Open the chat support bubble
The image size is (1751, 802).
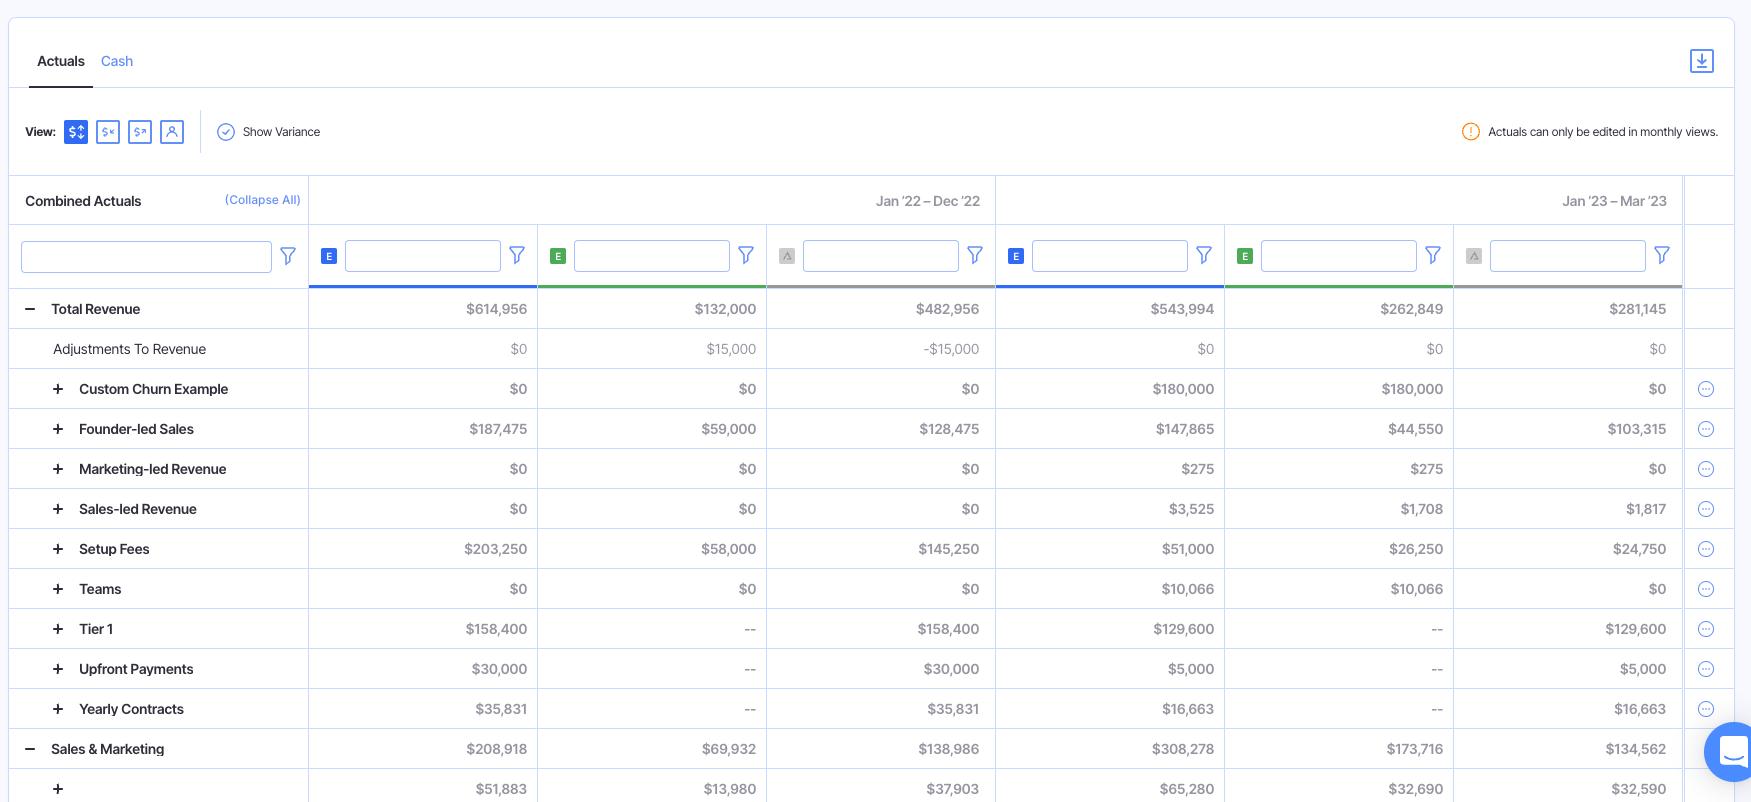(1731, 751)
